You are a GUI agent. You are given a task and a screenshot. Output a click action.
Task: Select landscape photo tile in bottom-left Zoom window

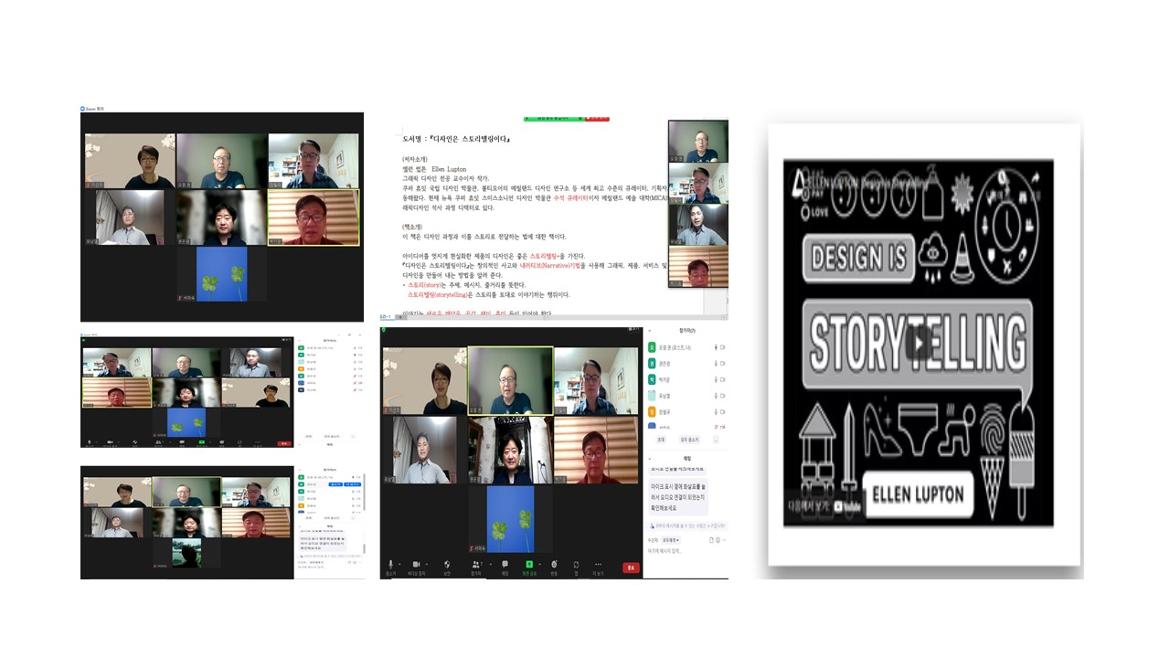187,553
